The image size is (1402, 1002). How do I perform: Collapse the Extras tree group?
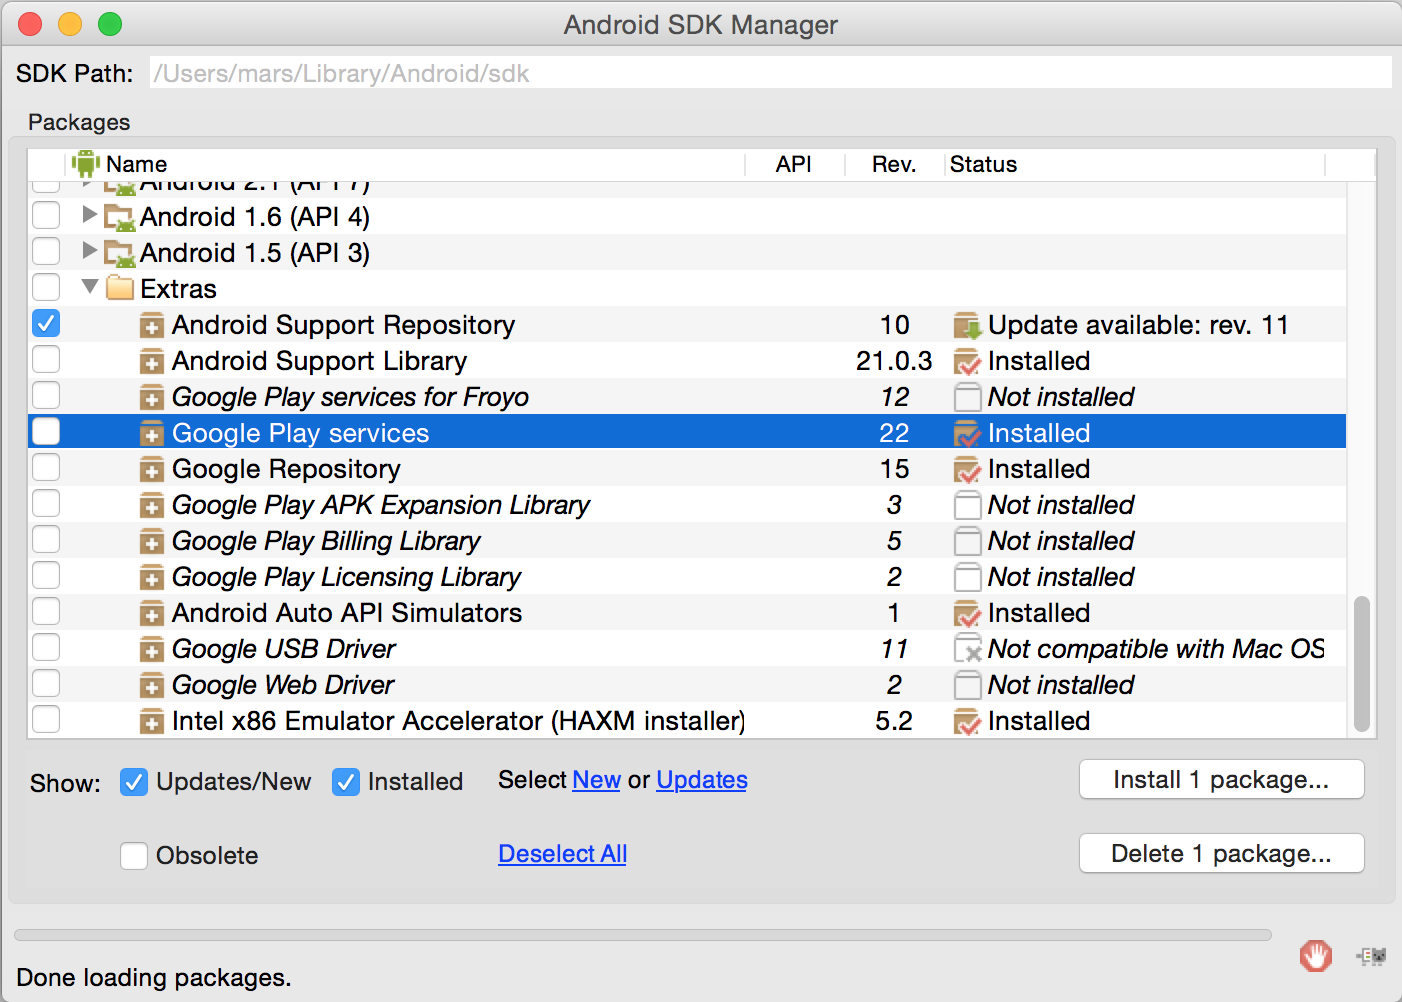[90, 287]
